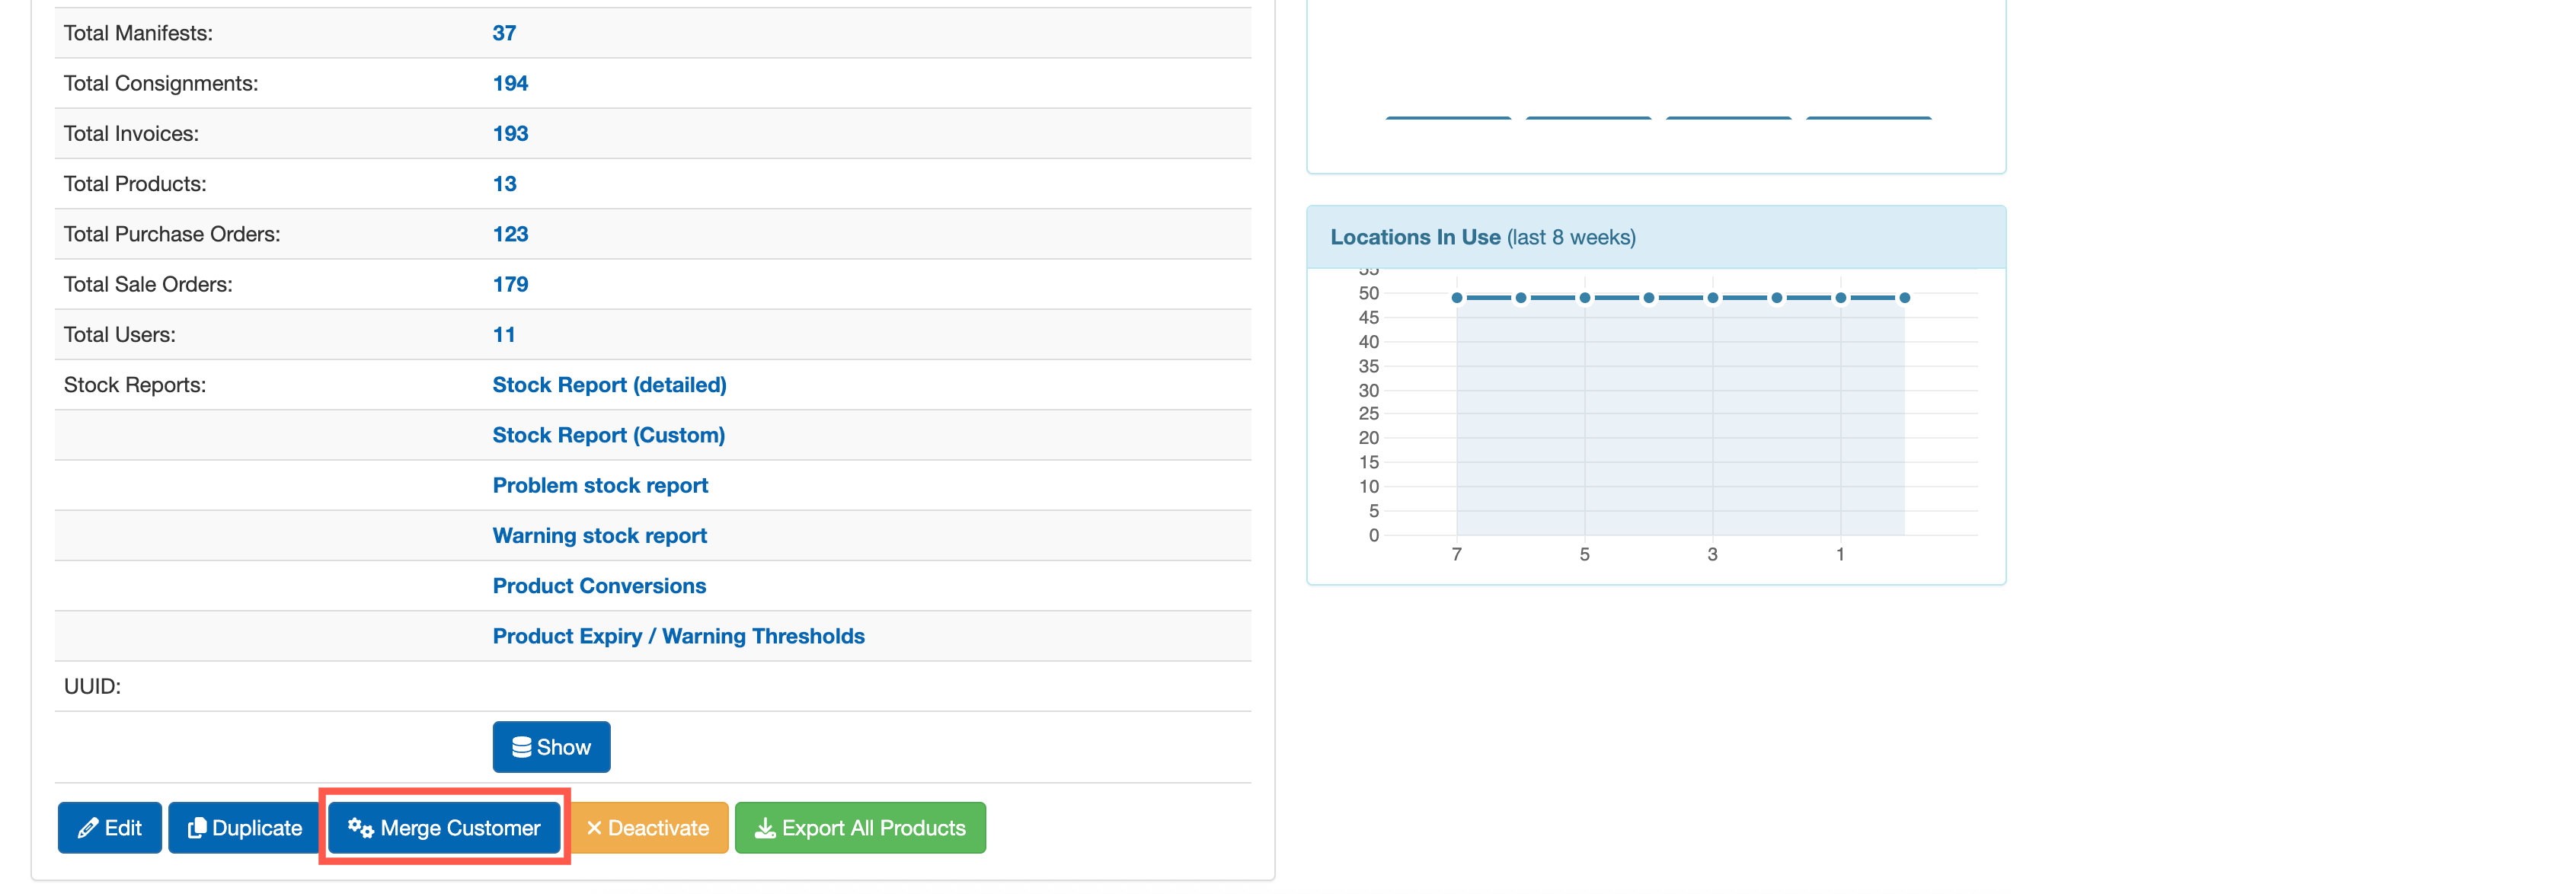Click database icon on Show button
The image size is (2576, 894).
tap(521, 747)
